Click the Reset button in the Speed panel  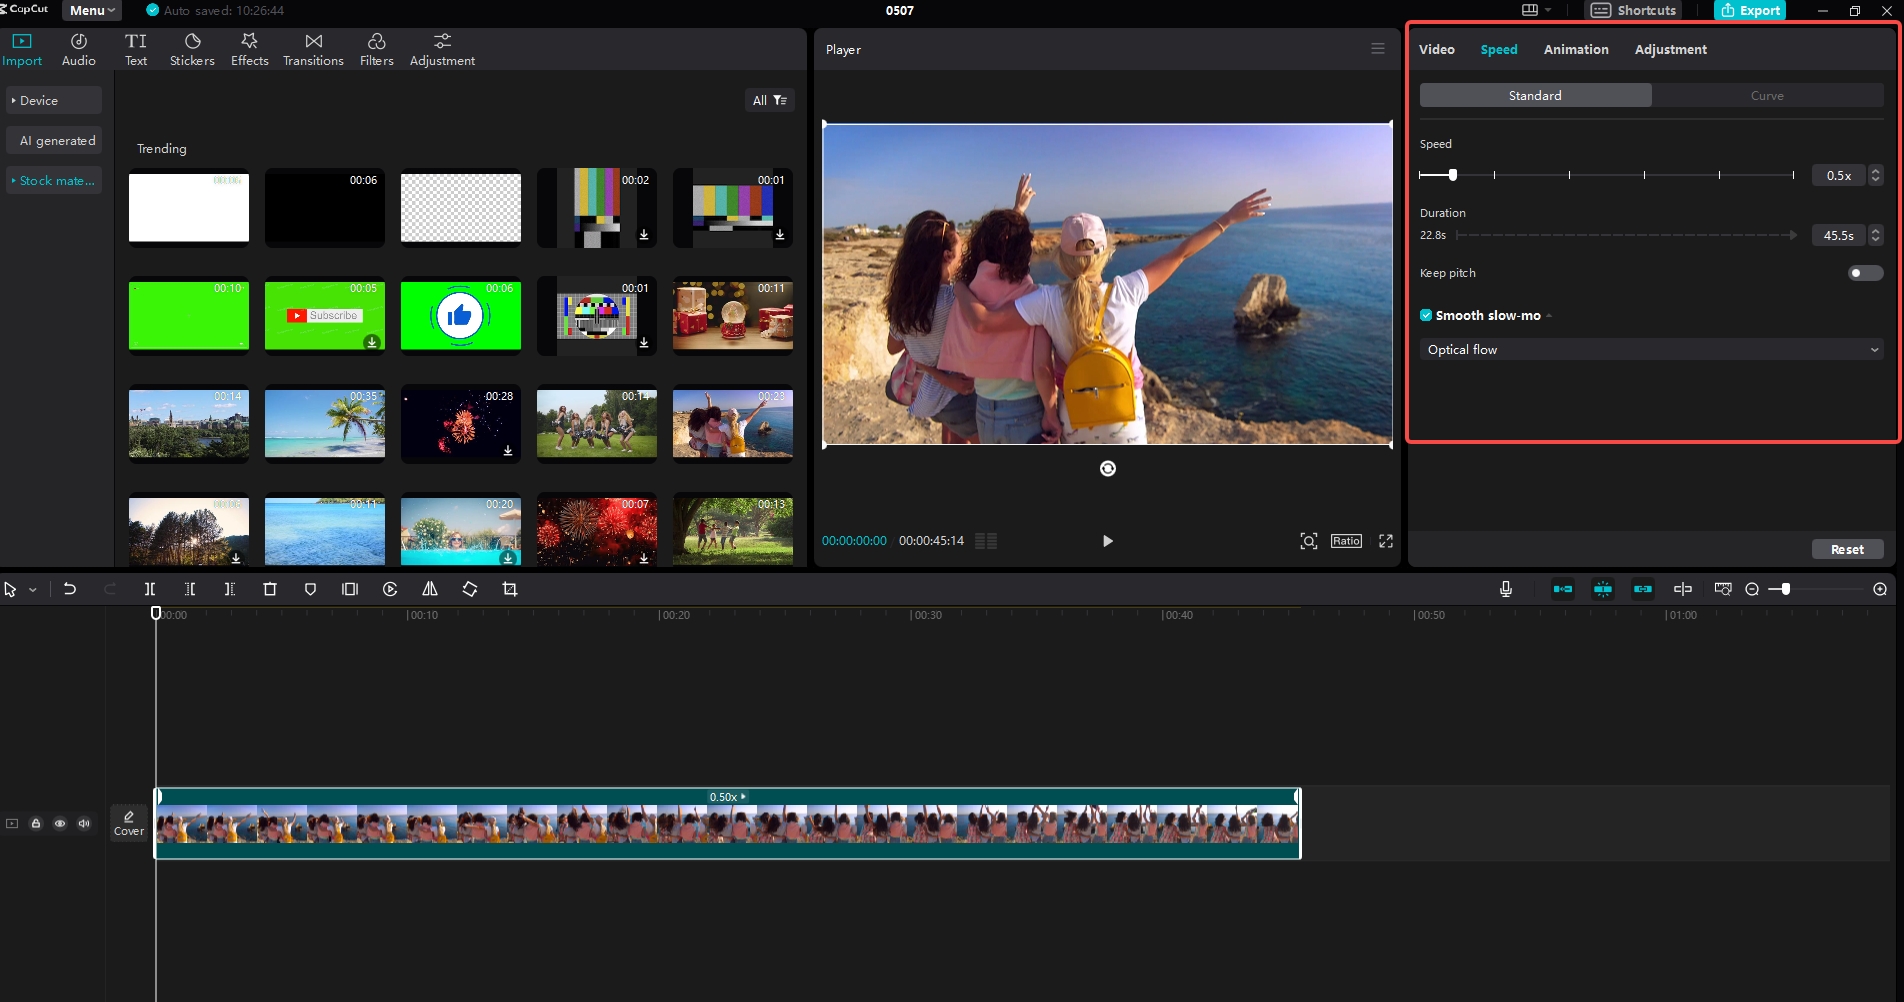pos(1847,549)
